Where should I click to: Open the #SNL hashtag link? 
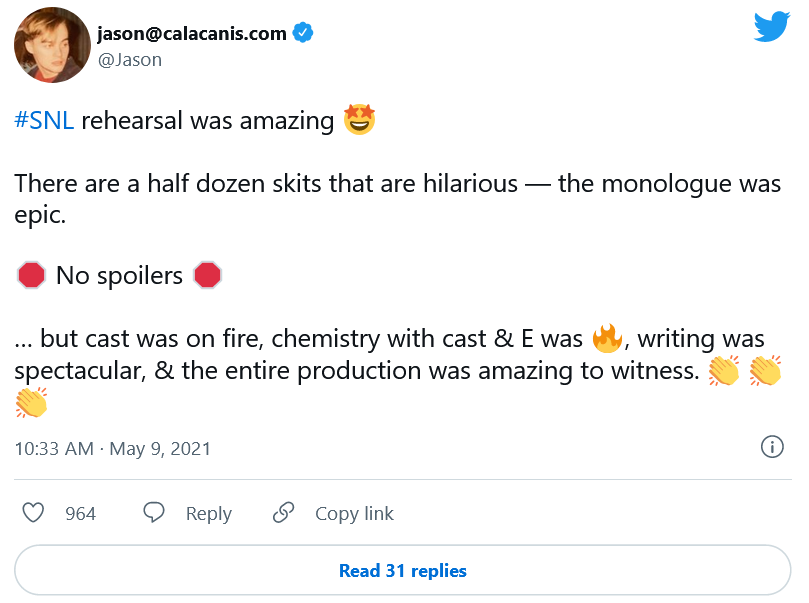pos(44,122)
